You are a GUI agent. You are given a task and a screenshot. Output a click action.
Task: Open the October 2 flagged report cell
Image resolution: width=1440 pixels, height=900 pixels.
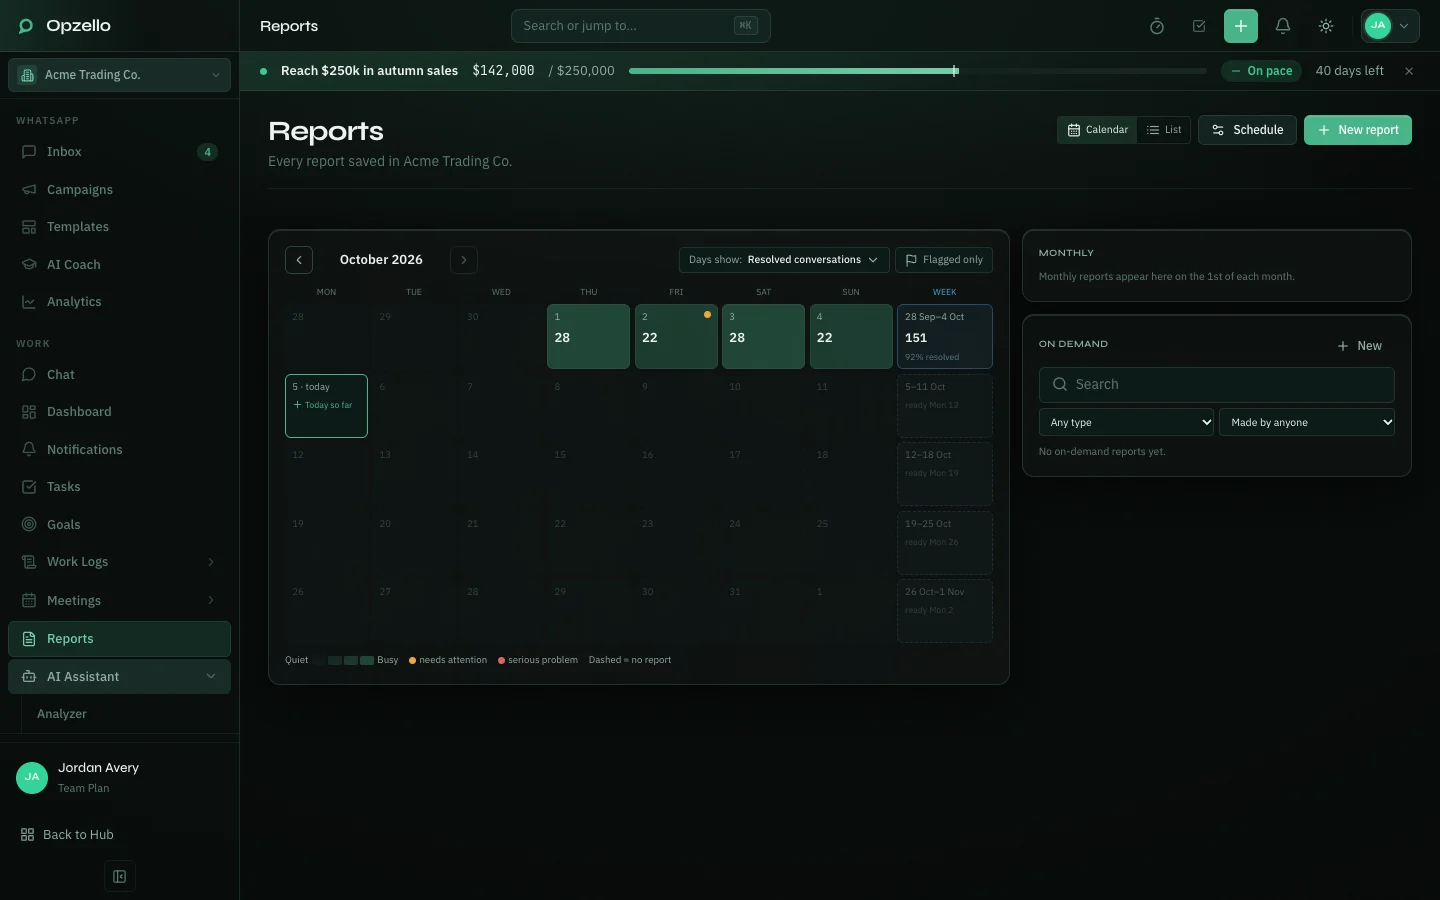pos(676,337)
